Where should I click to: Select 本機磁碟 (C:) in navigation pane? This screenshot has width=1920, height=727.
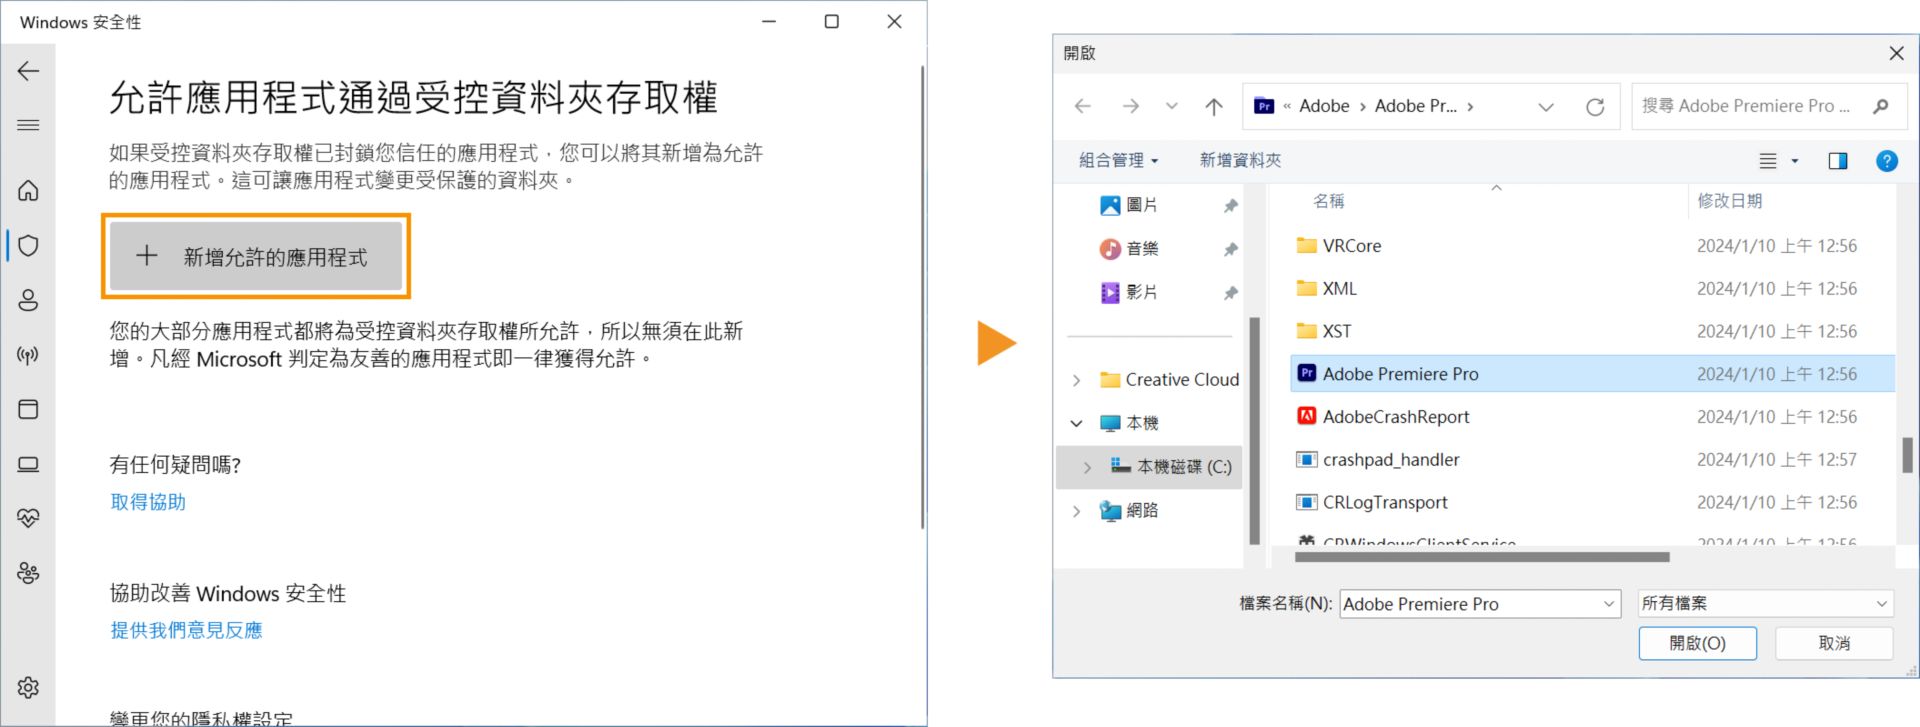pyautogui.click(x=1171, y=467)
